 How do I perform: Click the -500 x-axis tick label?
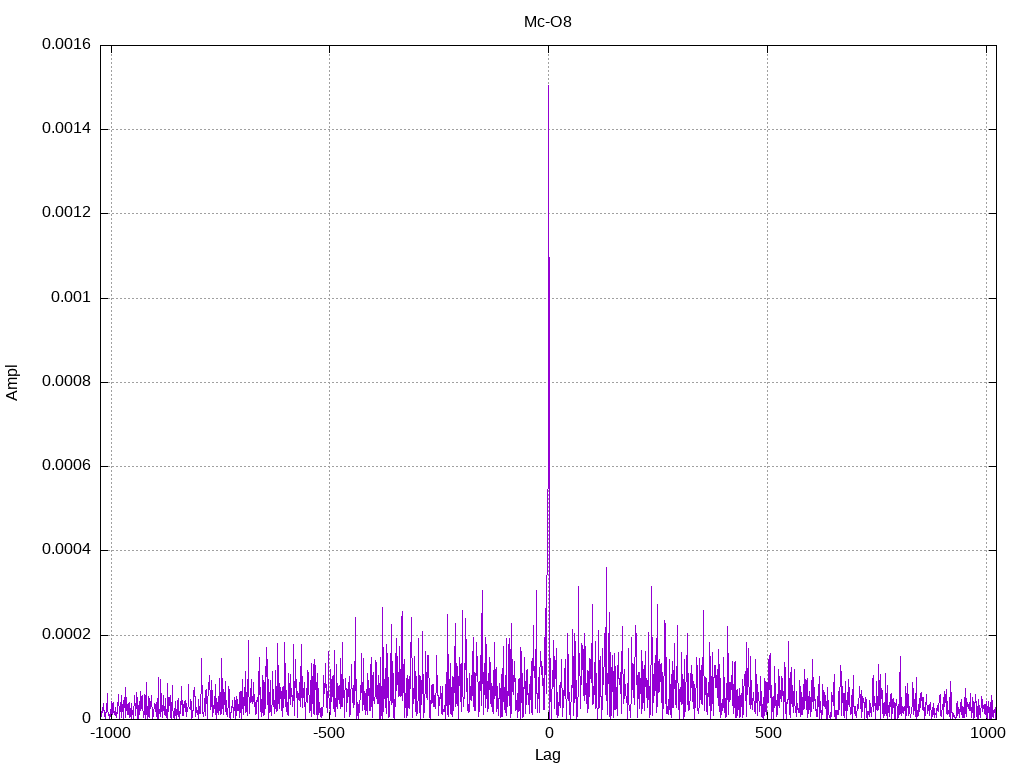pos(329,733)
